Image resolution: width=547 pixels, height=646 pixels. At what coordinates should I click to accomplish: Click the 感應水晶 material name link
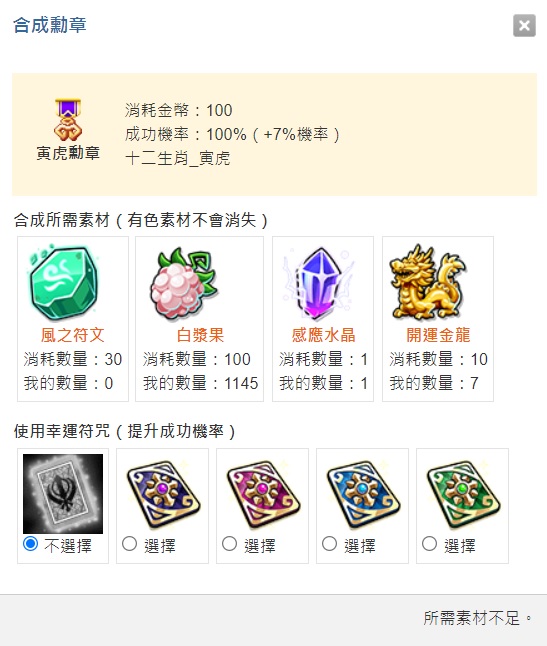click(323, 335)
